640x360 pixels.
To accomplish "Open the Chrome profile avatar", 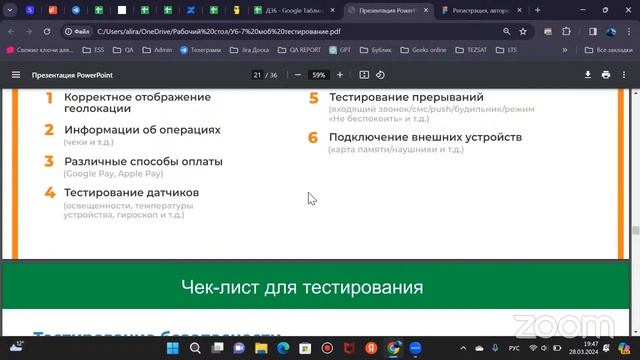I will [611, 31].
